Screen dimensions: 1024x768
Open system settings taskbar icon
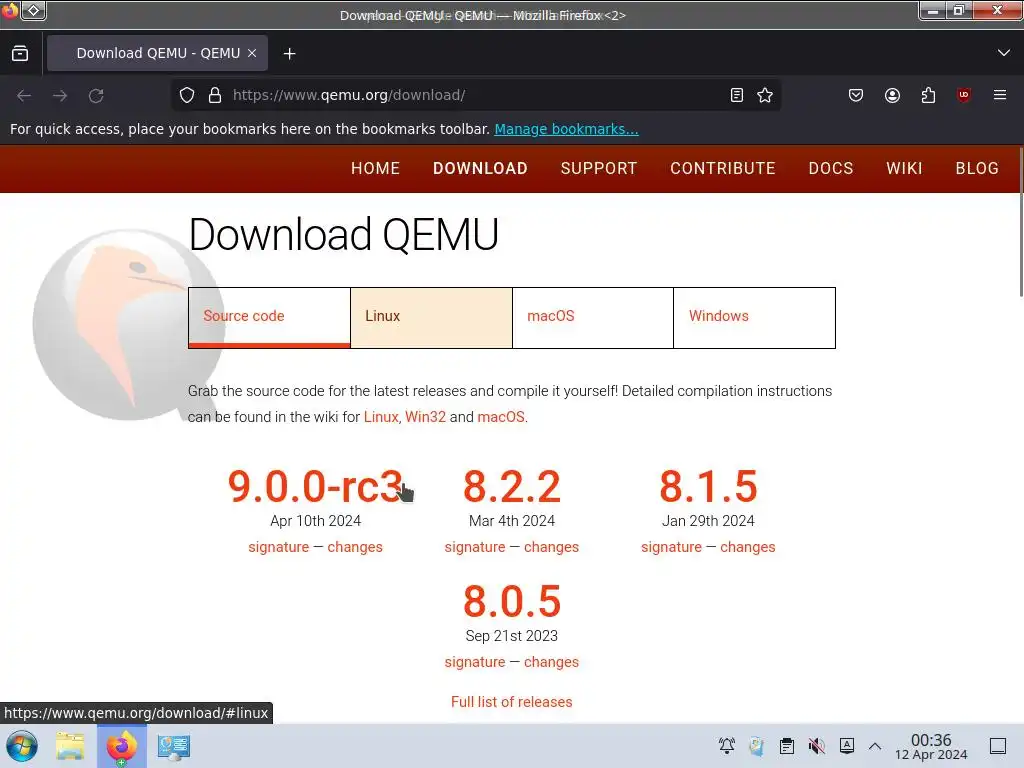pyautogui.click(x=174, y=747)
